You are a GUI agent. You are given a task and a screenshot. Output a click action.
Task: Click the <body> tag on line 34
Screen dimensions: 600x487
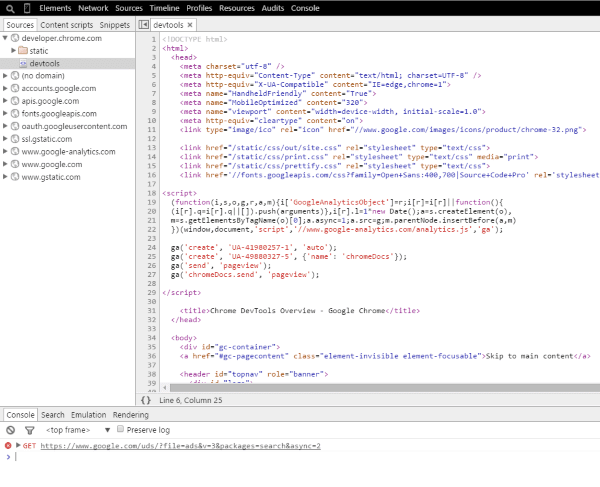(x=184, y=338)
